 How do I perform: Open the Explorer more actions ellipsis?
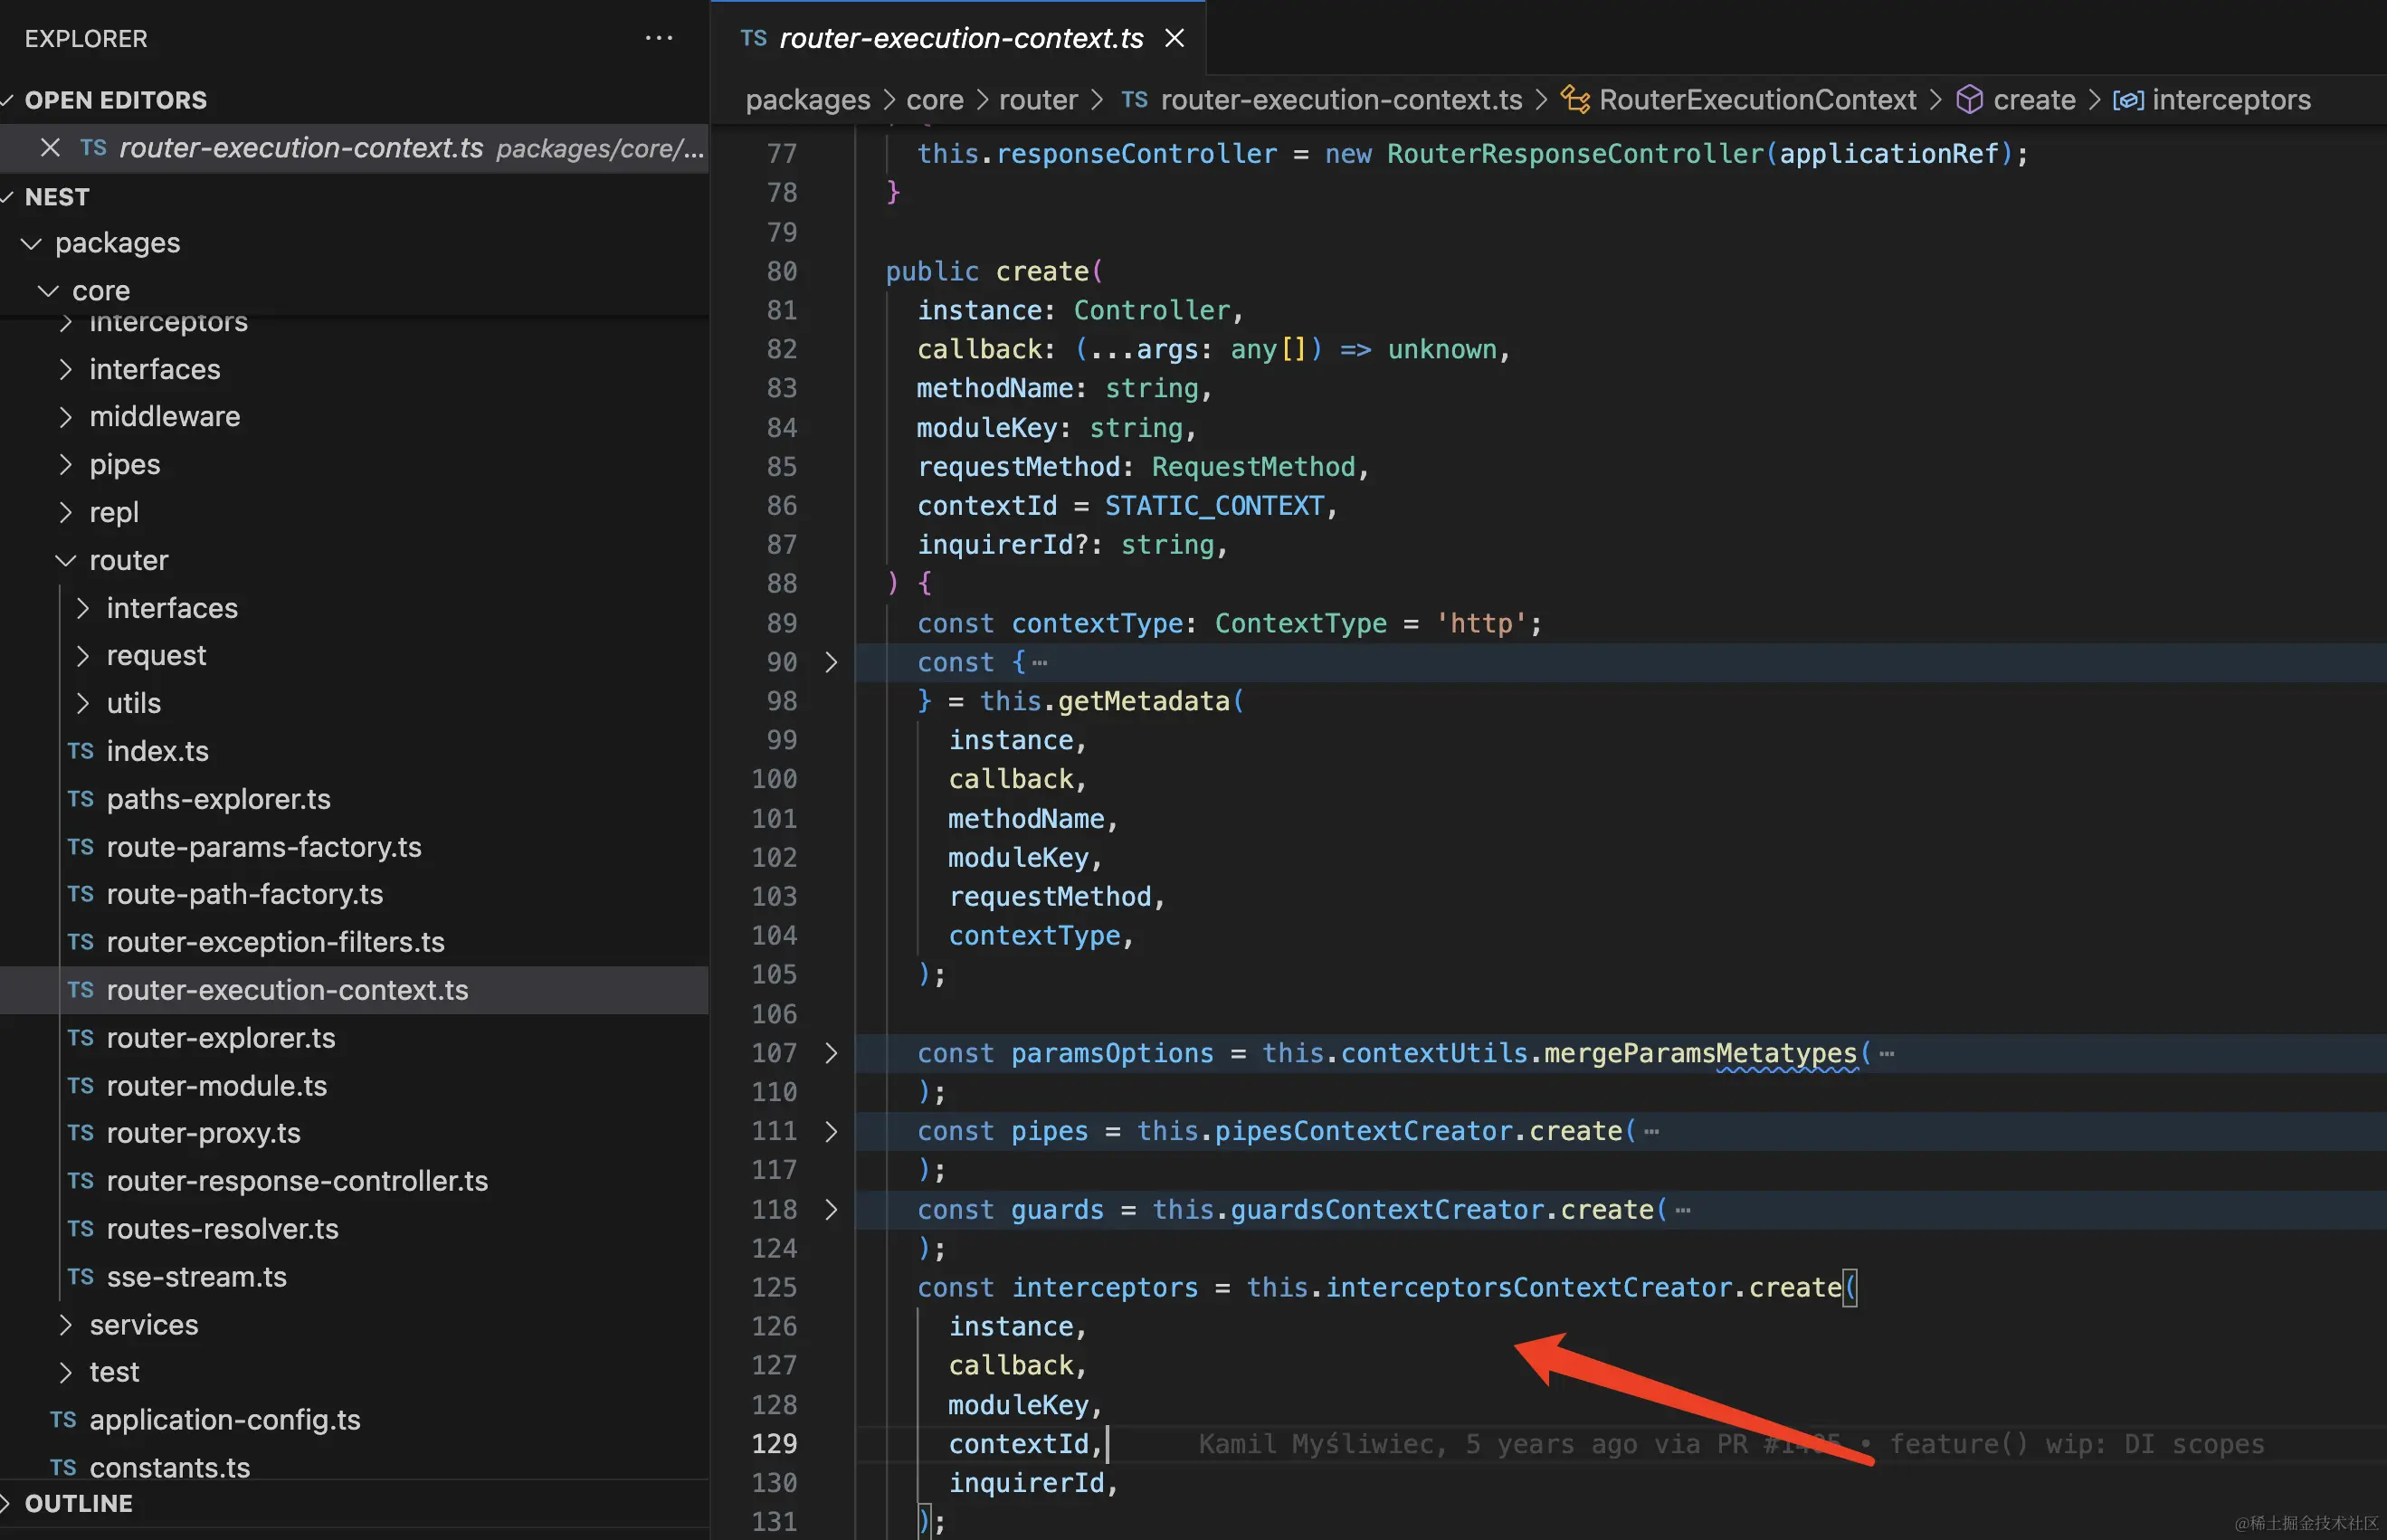click(659, 39)
